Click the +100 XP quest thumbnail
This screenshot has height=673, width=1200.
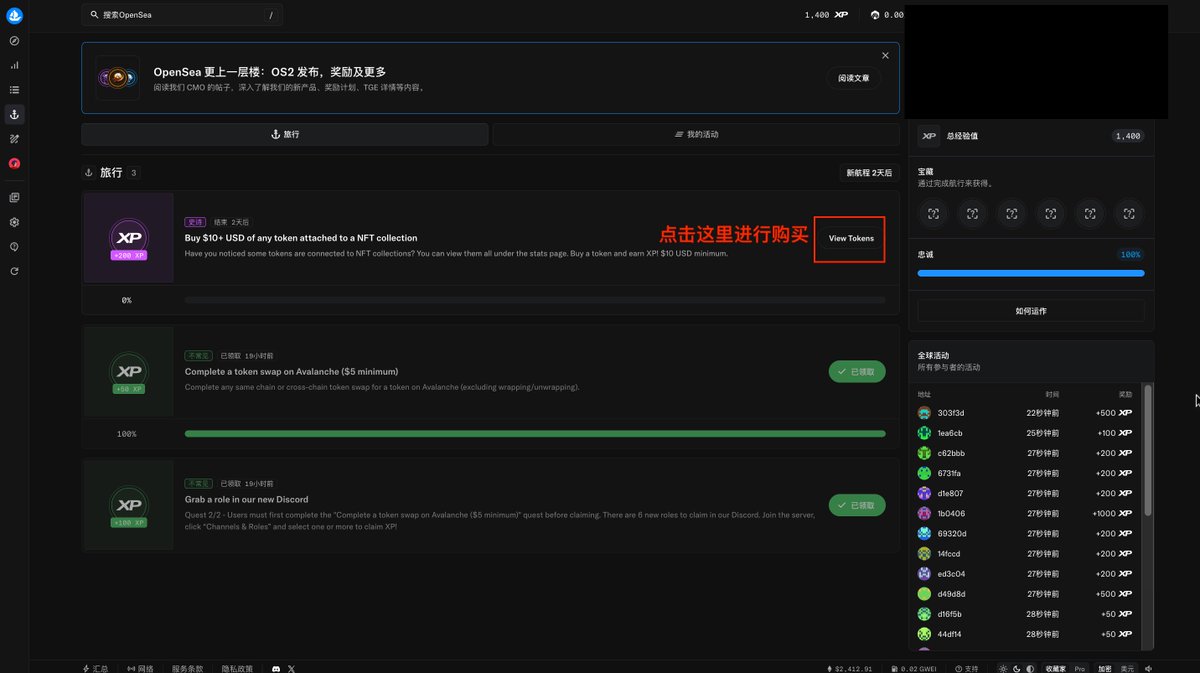point(128,505)
